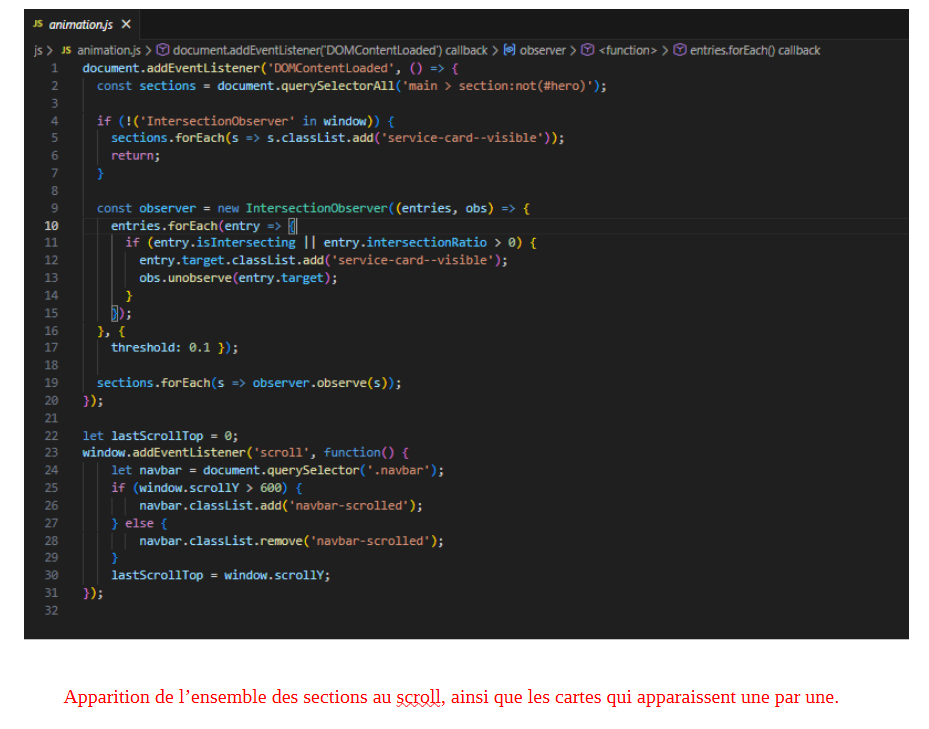The width and height of the screenshot is (929, 729).
Task: Click classList.add('navbar-scrolled') on line 26
Action: tap(302, 506)
